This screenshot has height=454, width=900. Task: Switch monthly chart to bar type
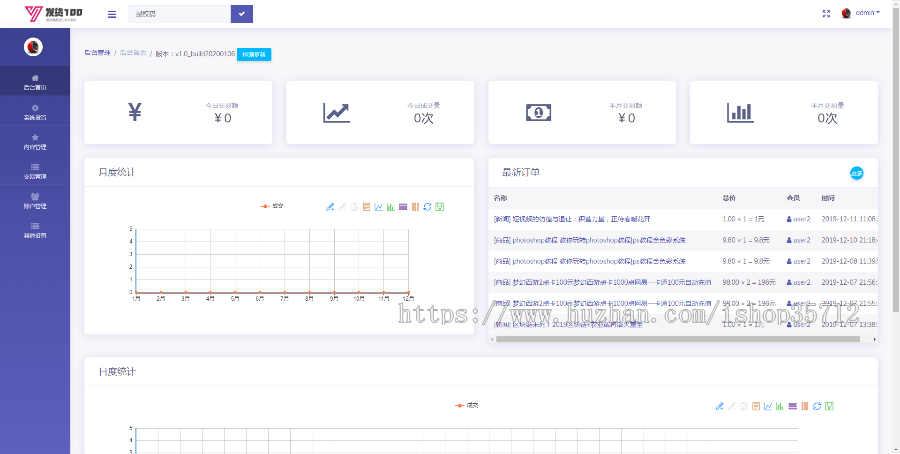(x=390, y=207)
